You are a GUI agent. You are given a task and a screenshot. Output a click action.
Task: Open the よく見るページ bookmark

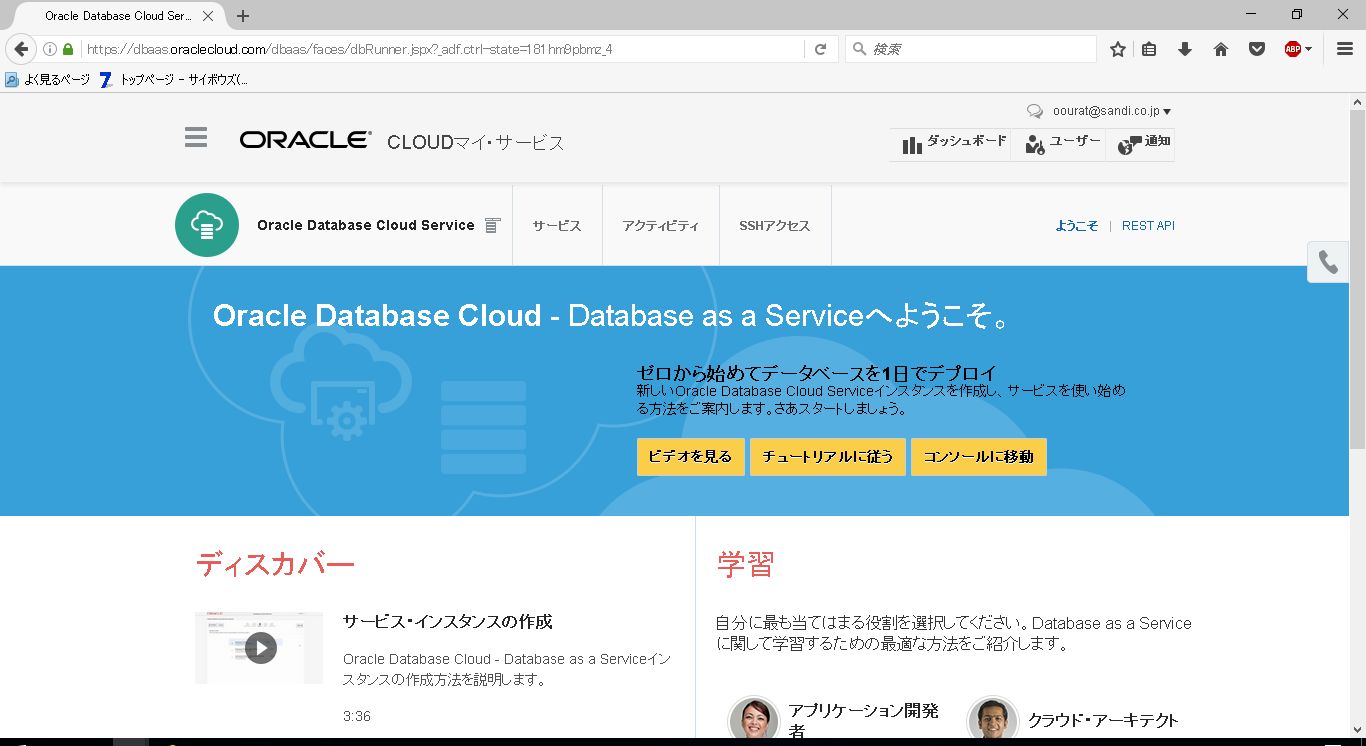pos(47,80)
